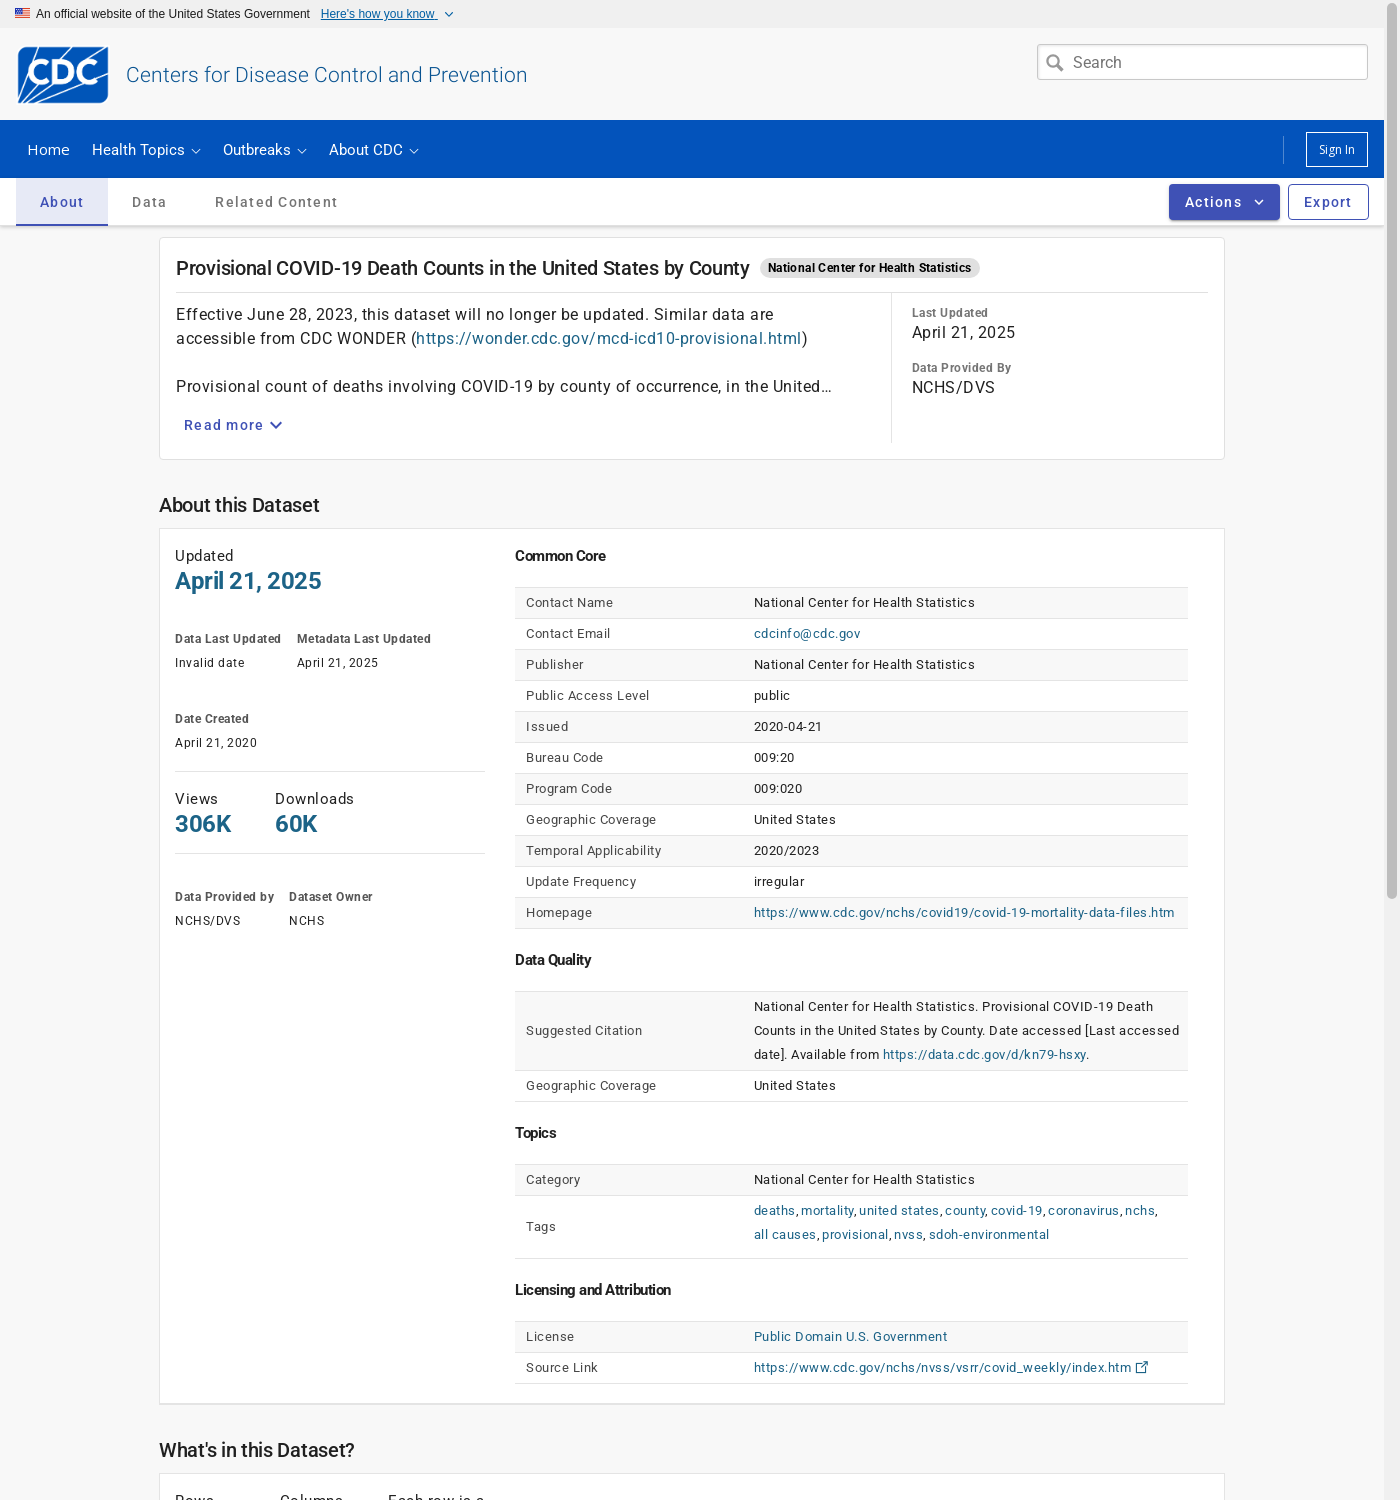Open the Public Domain U.S. Government license link
1400x1500 pixels.
pos(850,1337)
